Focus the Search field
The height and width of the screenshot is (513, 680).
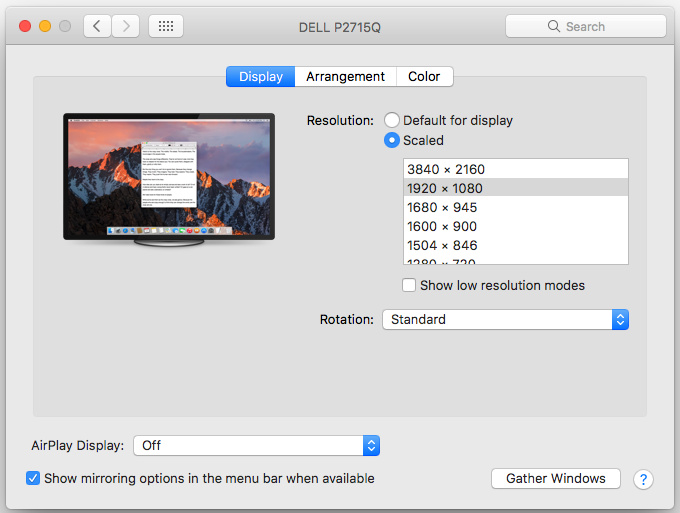click(x=585, y=26)
